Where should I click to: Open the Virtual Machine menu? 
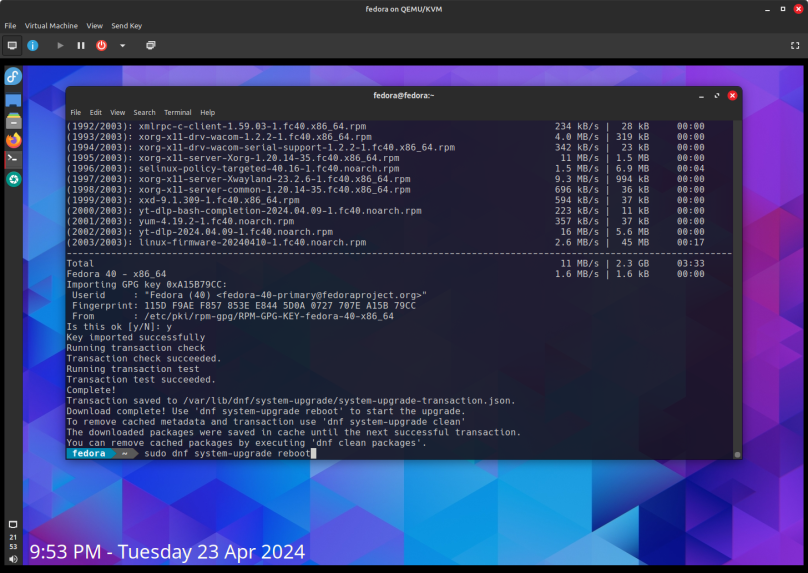[x=51, y=26]
